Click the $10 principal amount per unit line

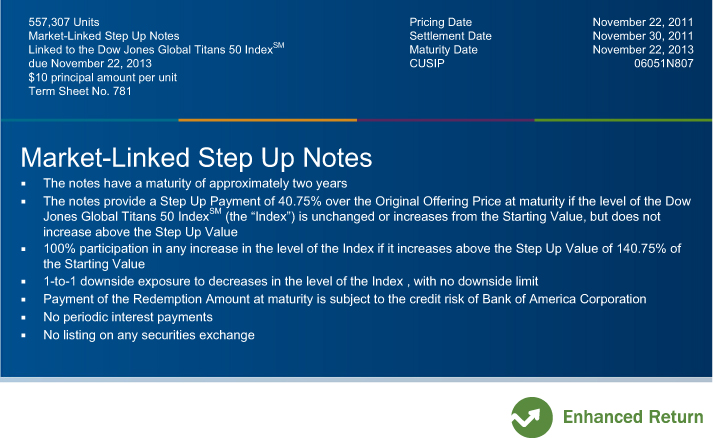tap(103, 77)
